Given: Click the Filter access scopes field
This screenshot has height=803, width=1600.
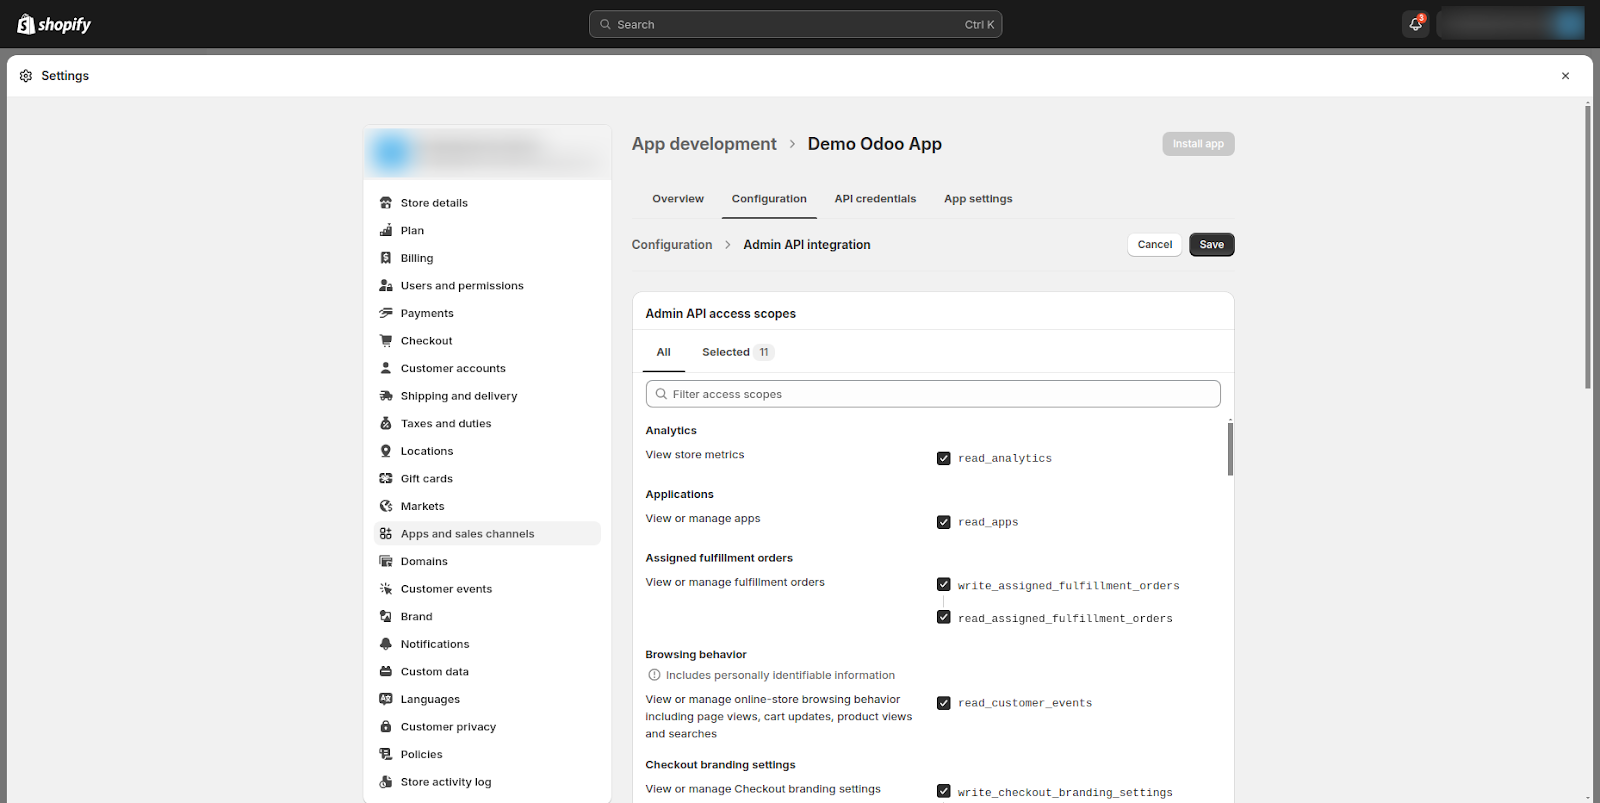Looking at the screenshot, I should [x=933, y=394].
